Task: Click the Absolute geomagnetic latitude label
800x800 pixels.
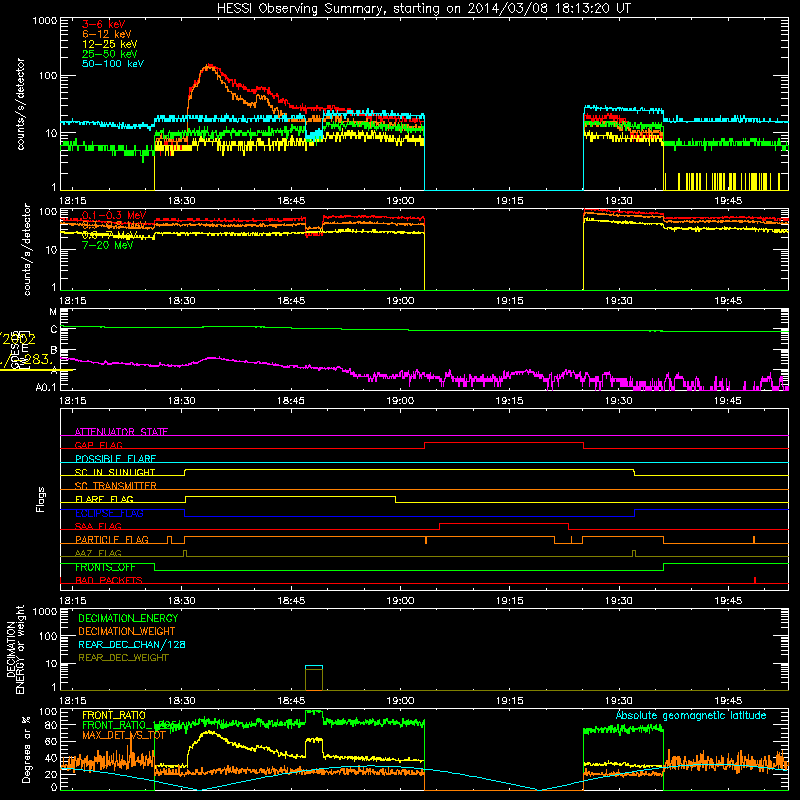Action: pyautogui.click(x=691, y=715)
